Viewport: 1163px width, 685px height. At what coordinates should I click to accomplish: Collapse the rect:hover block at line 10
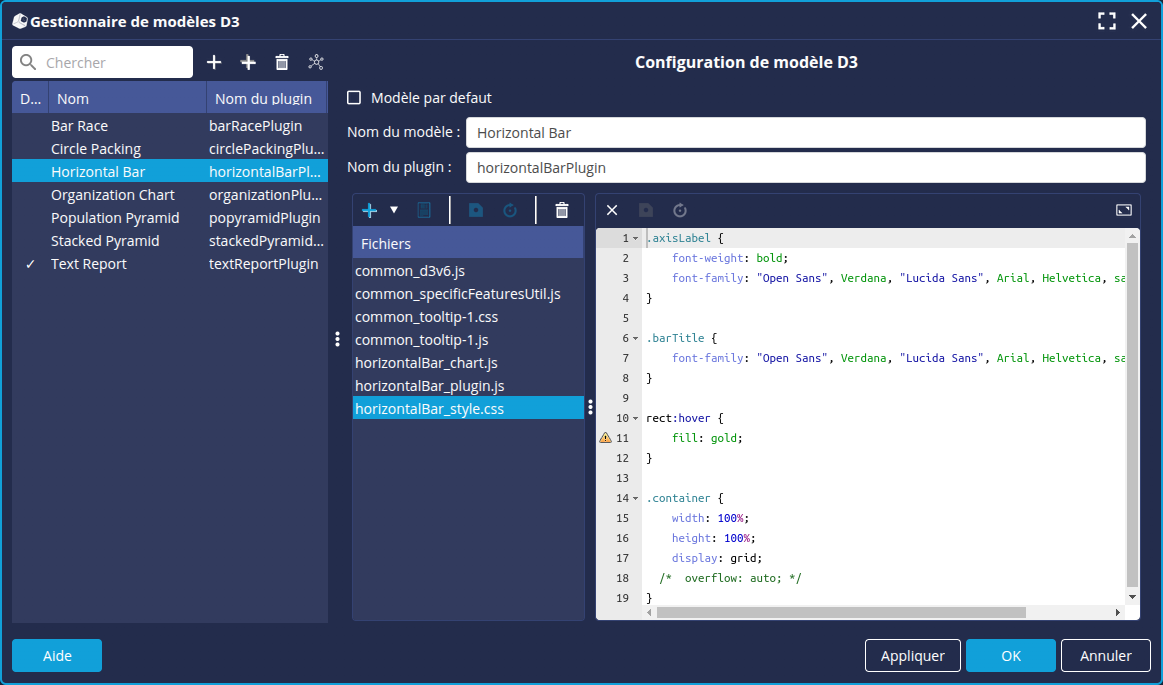pyautogui.click(x=636, y=418)
